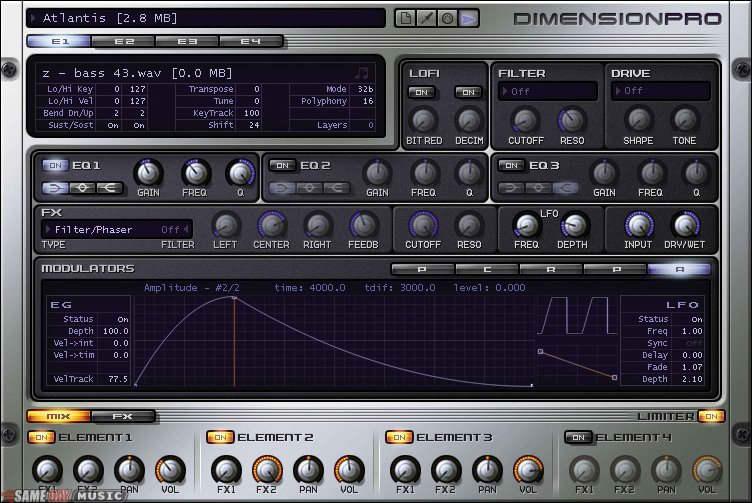Select EQ3 high shelf filter shape

coord(566,187)
